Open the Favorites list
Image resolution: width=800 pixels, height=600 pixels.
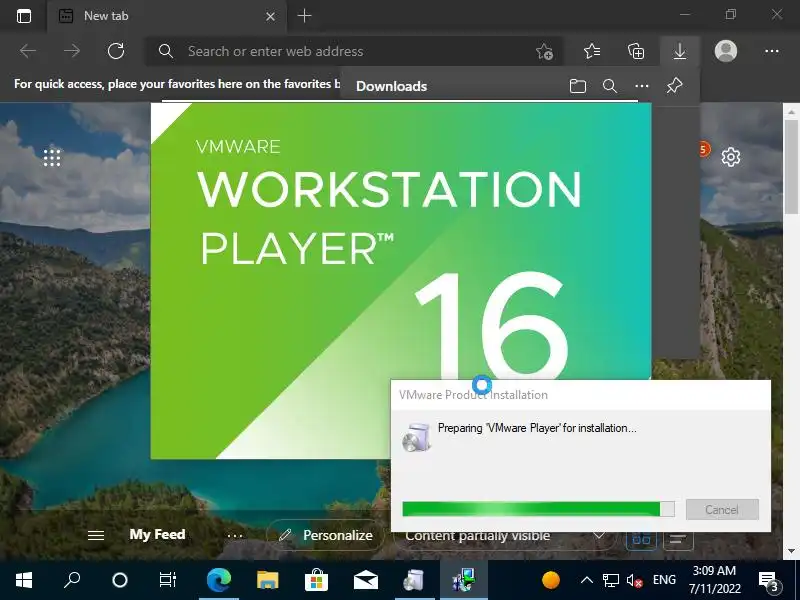pyautogui.click(x=592, y=51)
